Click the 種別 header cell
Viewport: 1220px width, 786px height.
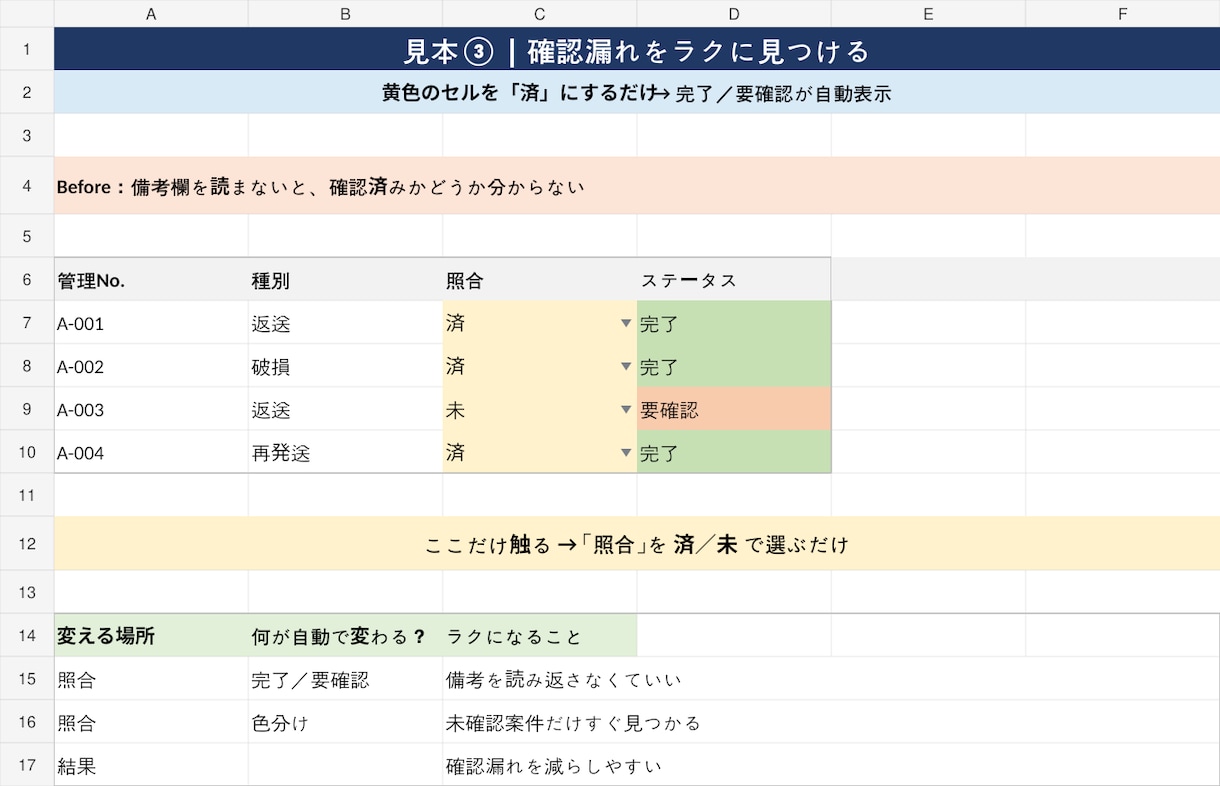click(345, 280)
